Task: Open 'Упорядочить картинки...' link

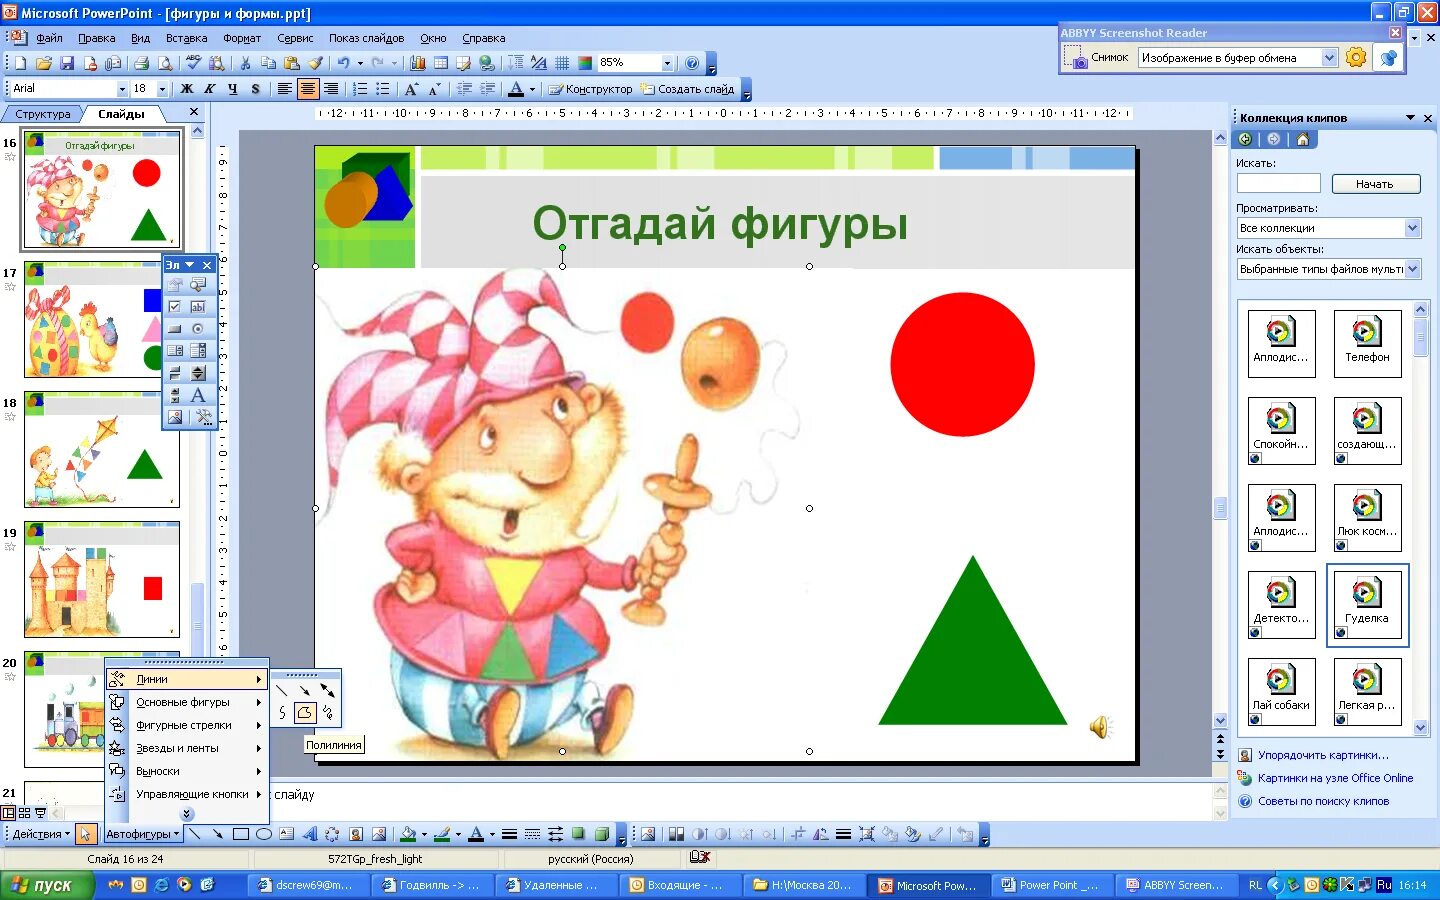Action: pyautogui.click(x=1323, y=755)
